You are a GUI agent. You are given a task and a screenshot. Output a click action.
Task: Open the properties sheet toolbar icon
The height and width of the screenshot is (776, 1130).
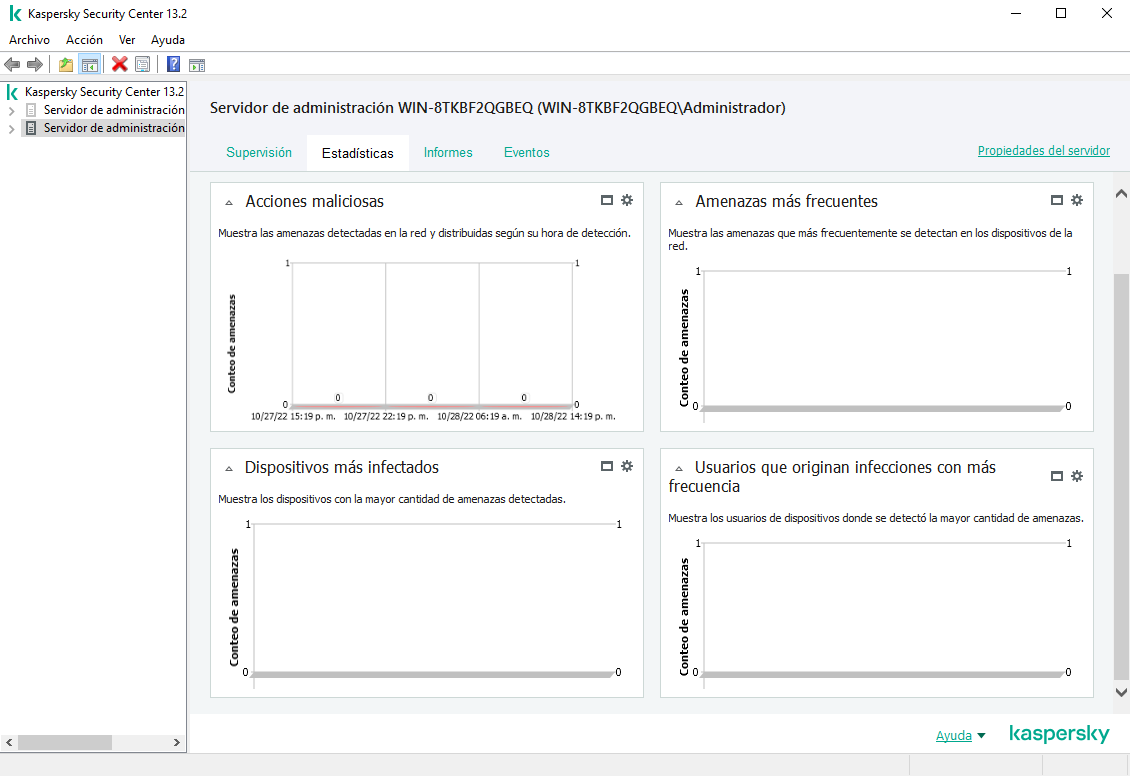click(143, 65)
